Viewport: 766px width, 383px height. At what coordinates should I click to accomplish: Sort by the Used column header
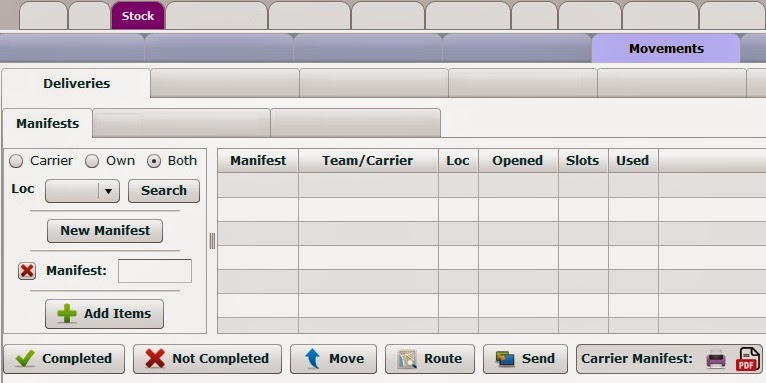point(633,161)
